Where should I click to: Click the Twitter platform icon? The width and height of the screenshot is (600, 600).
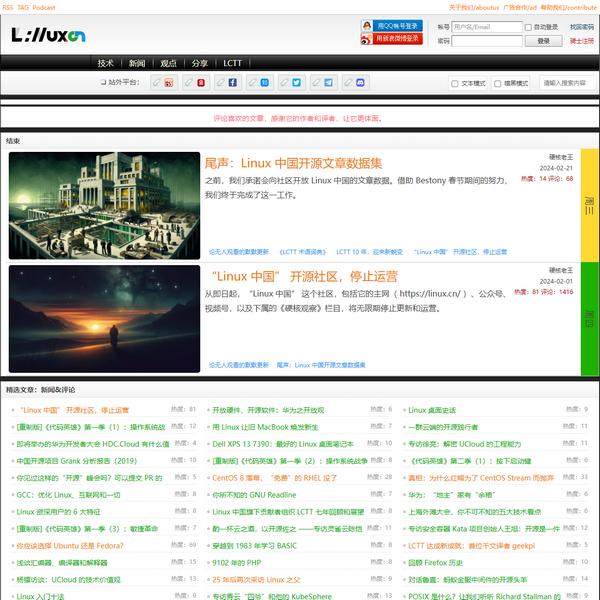[297, 83]
